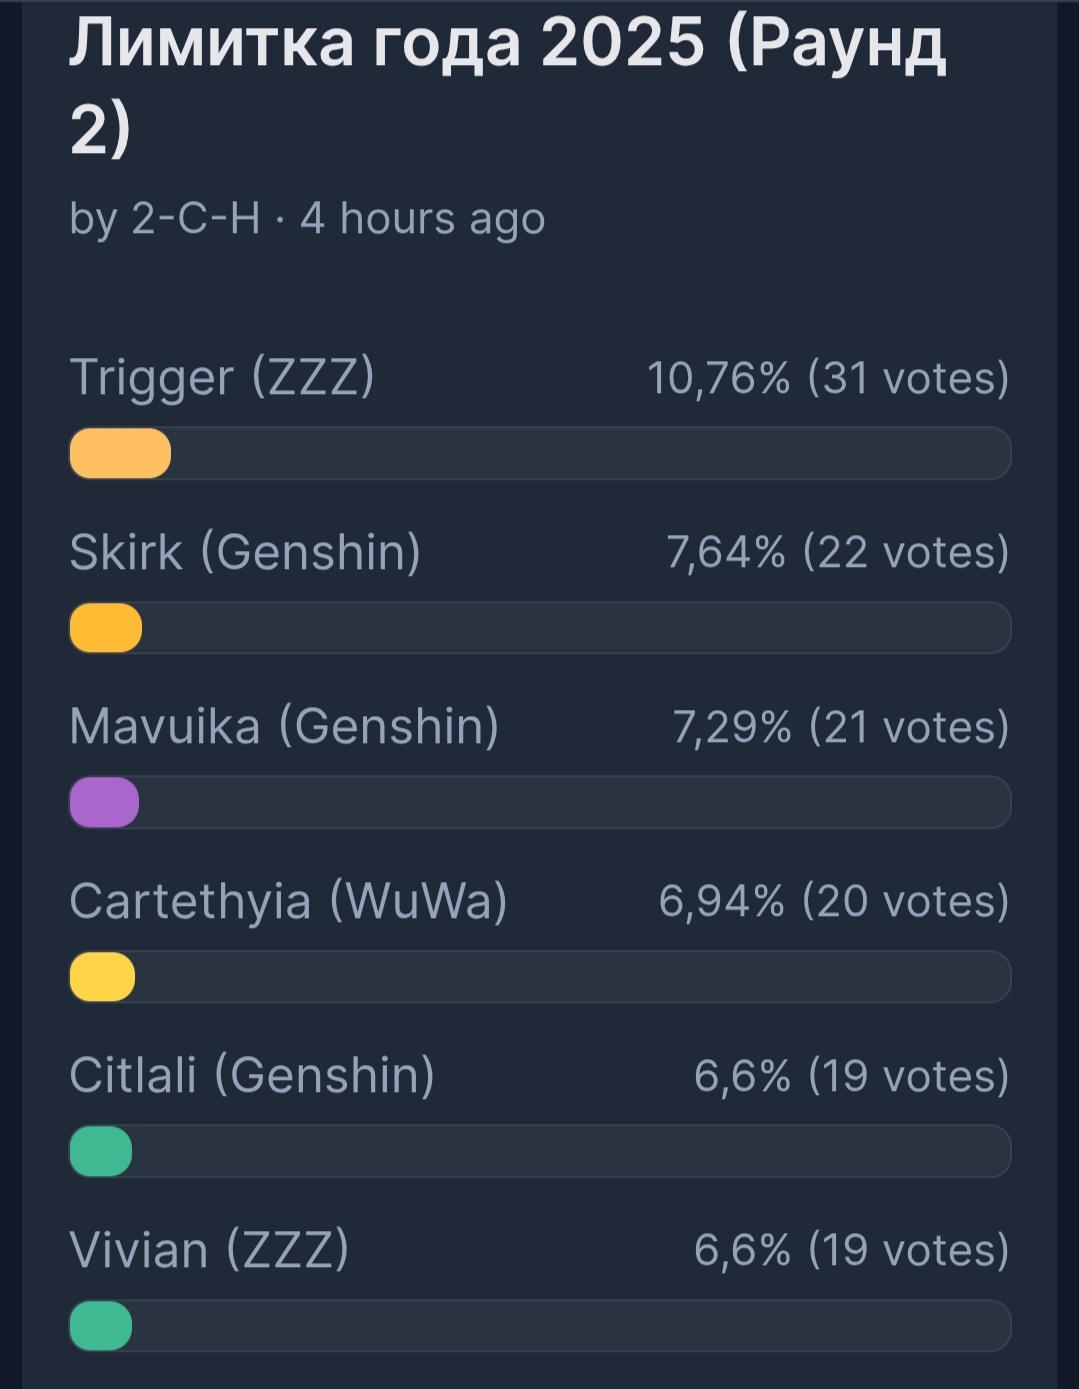Click Cartethyia's 6,94% (20 votes) text
The image size is (1079, 1389).
833,901
